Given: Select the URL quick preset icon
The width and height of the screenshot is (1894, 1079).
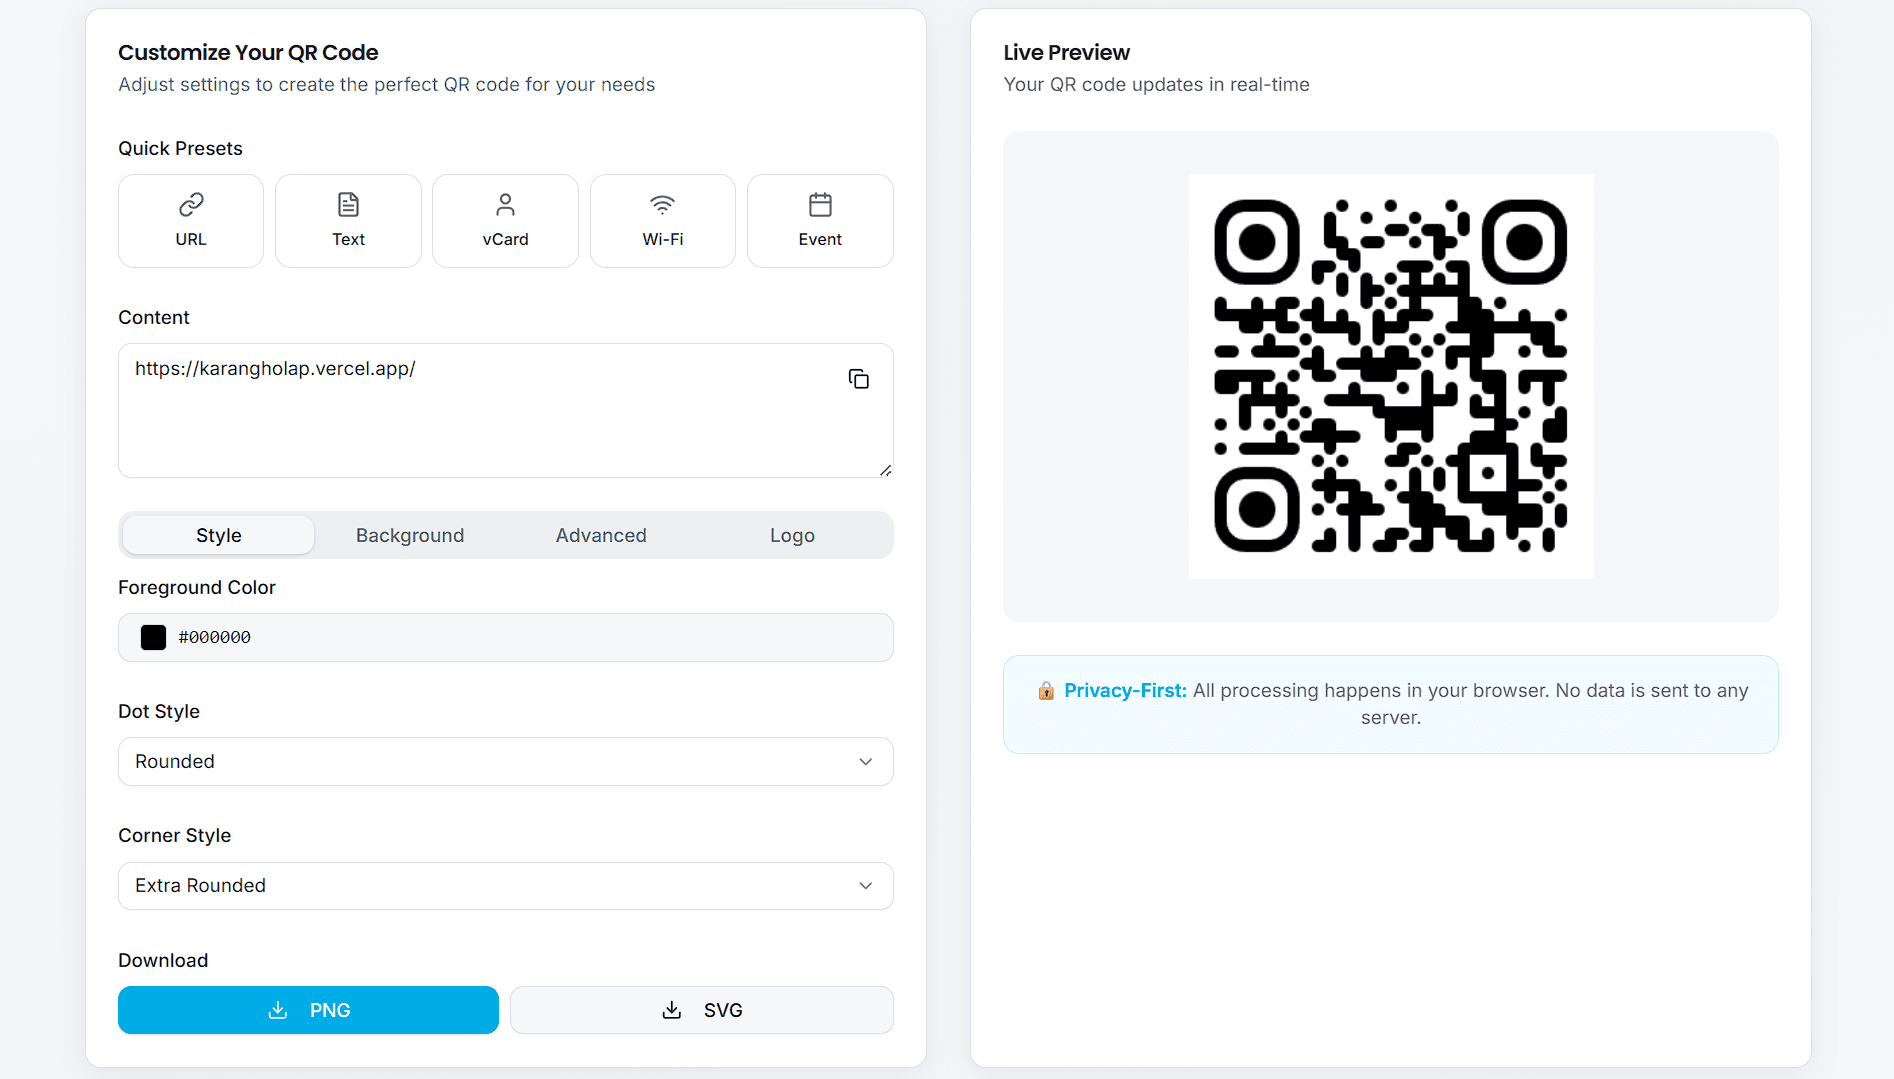Looking at the screenshot, I should coord(190,205).
